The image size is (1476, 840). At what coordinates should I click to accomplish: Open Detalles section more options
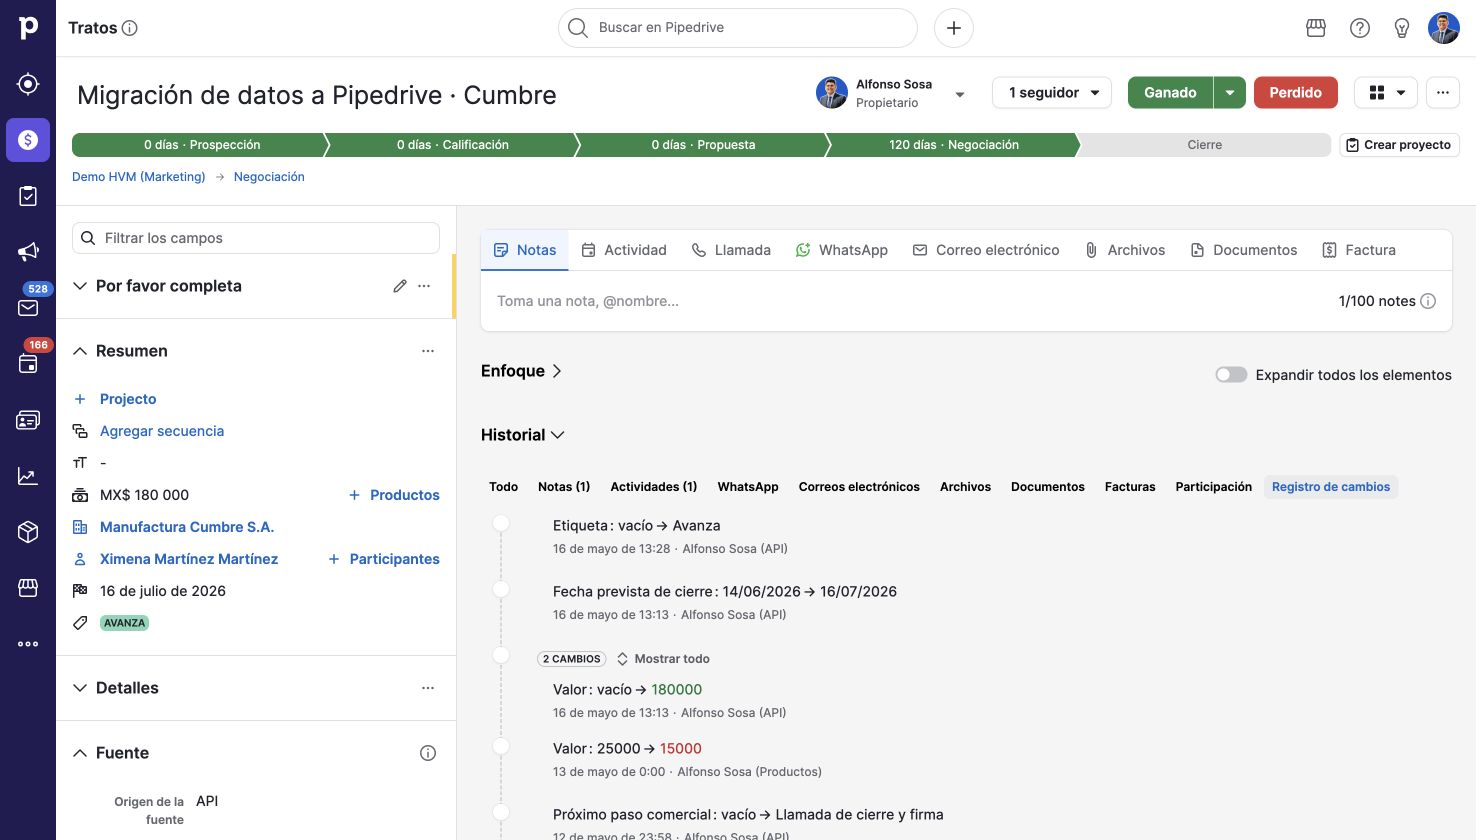(x=428, y=688)
